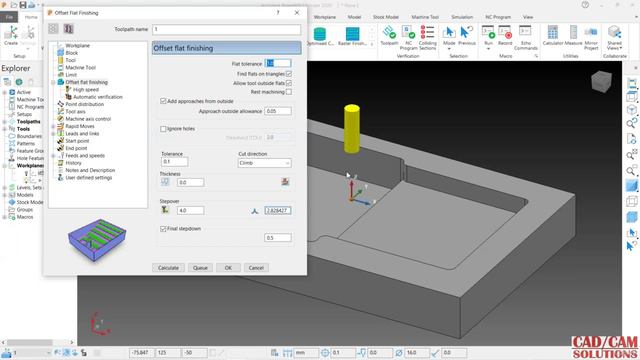This screenshot has height=360, width=640.
Task: Click the Stepover value field
Action: [x=191, y=210]
